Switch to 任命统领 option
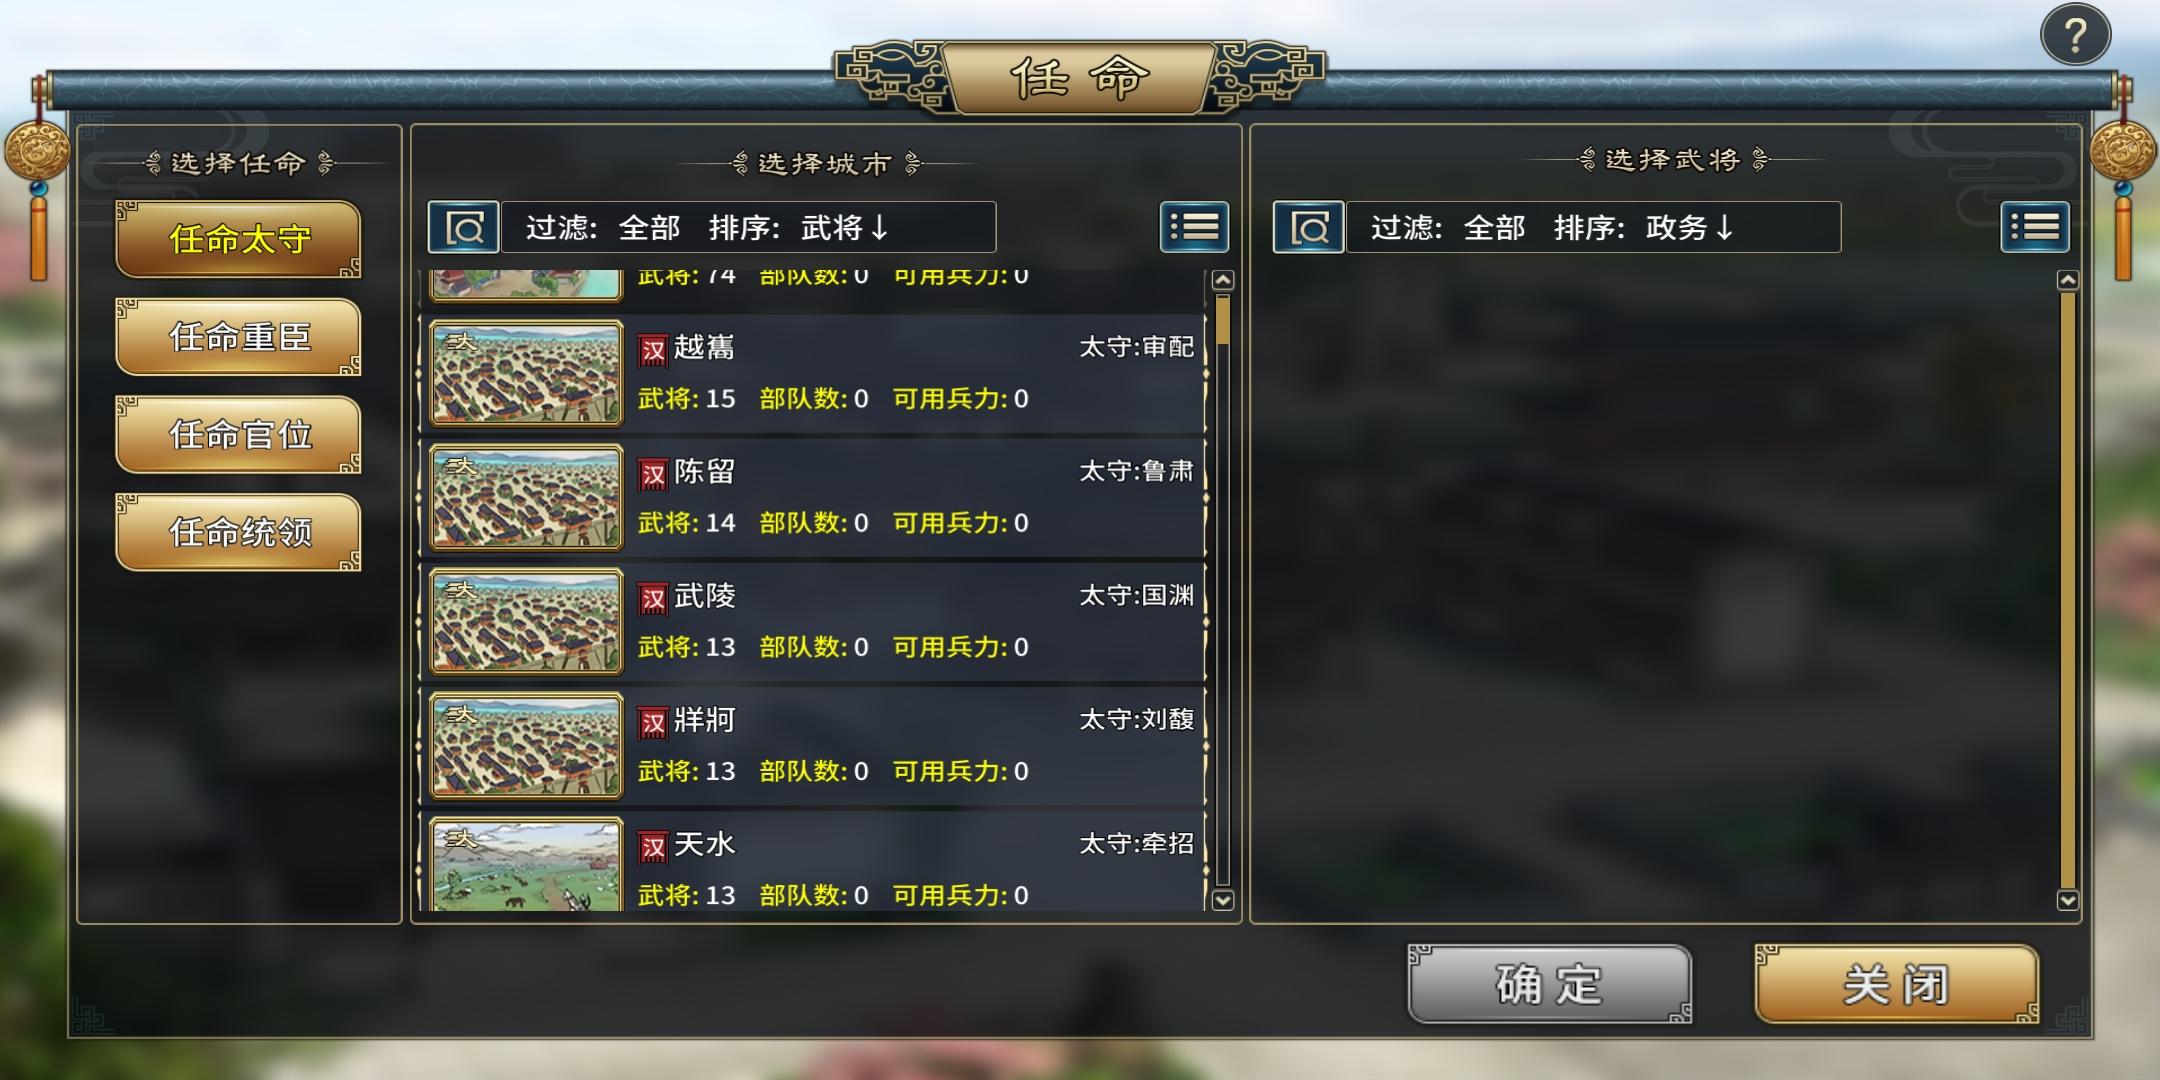The width and height of the screenshot is (2160, 1080). coord(239,532)
